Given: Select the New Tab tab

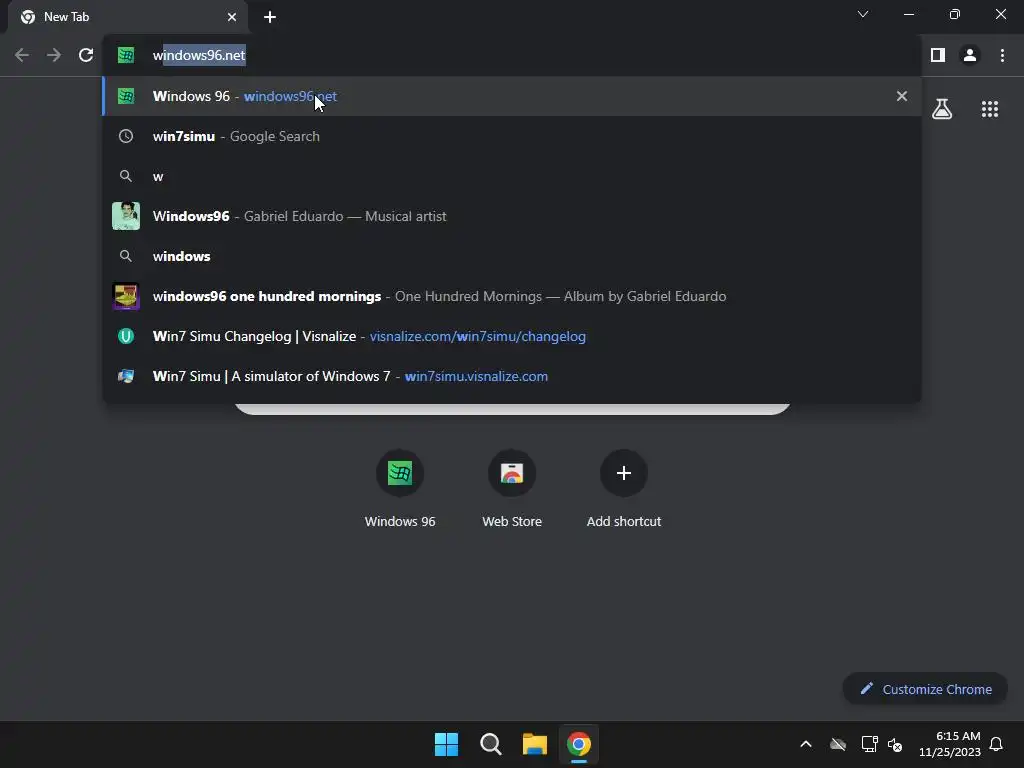Looking at the screenshot, I should (x=128, y=17).
